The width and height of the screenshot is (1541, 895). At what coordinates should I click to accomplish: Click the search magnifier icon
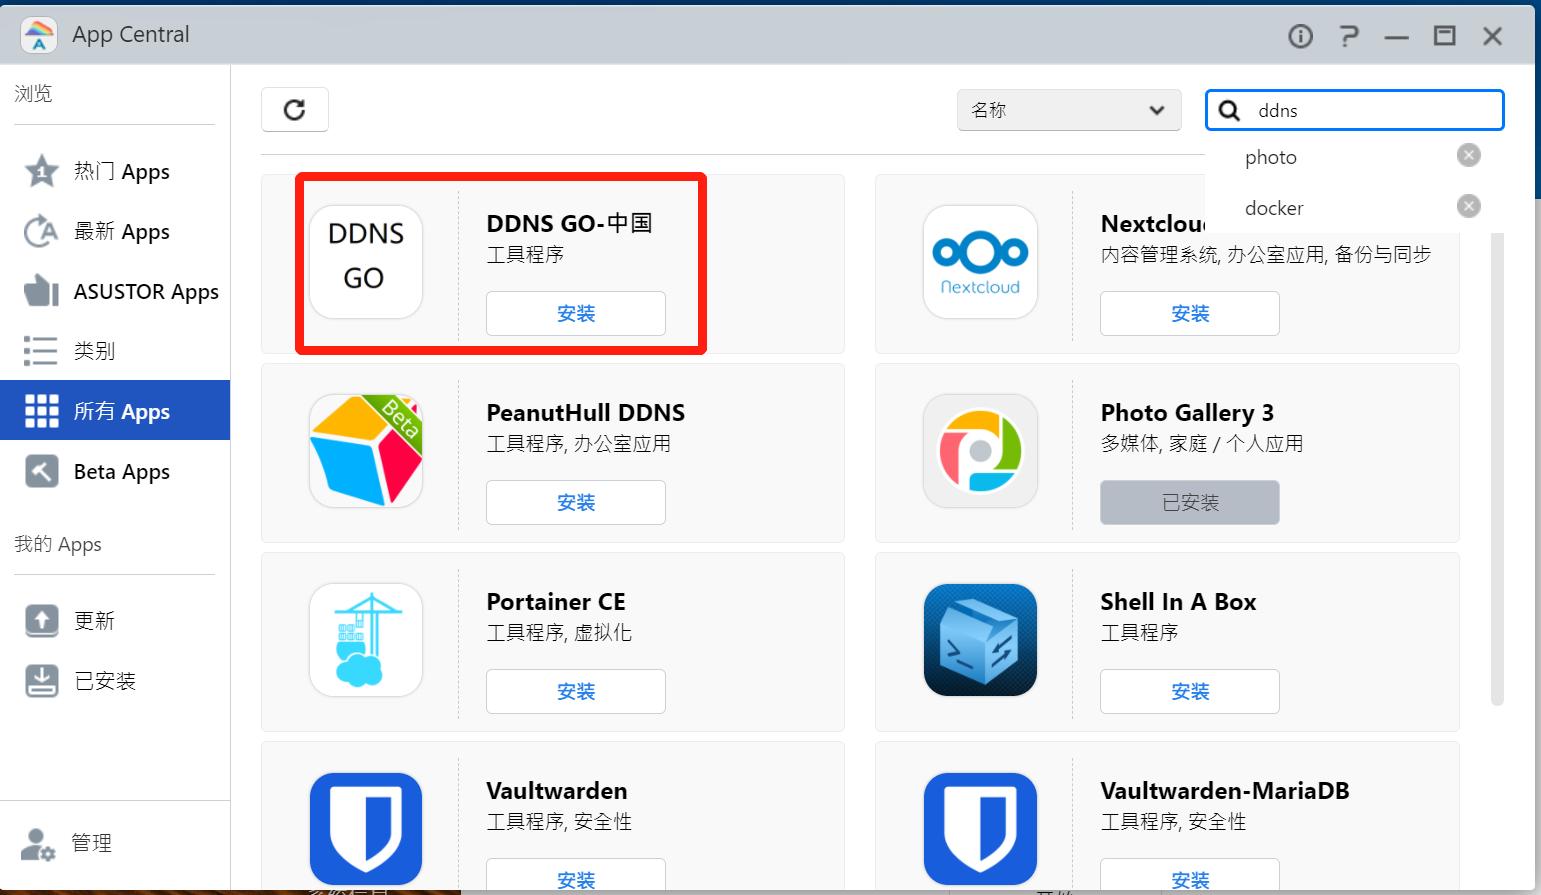pyautogui.click(x=1230, y=110)
